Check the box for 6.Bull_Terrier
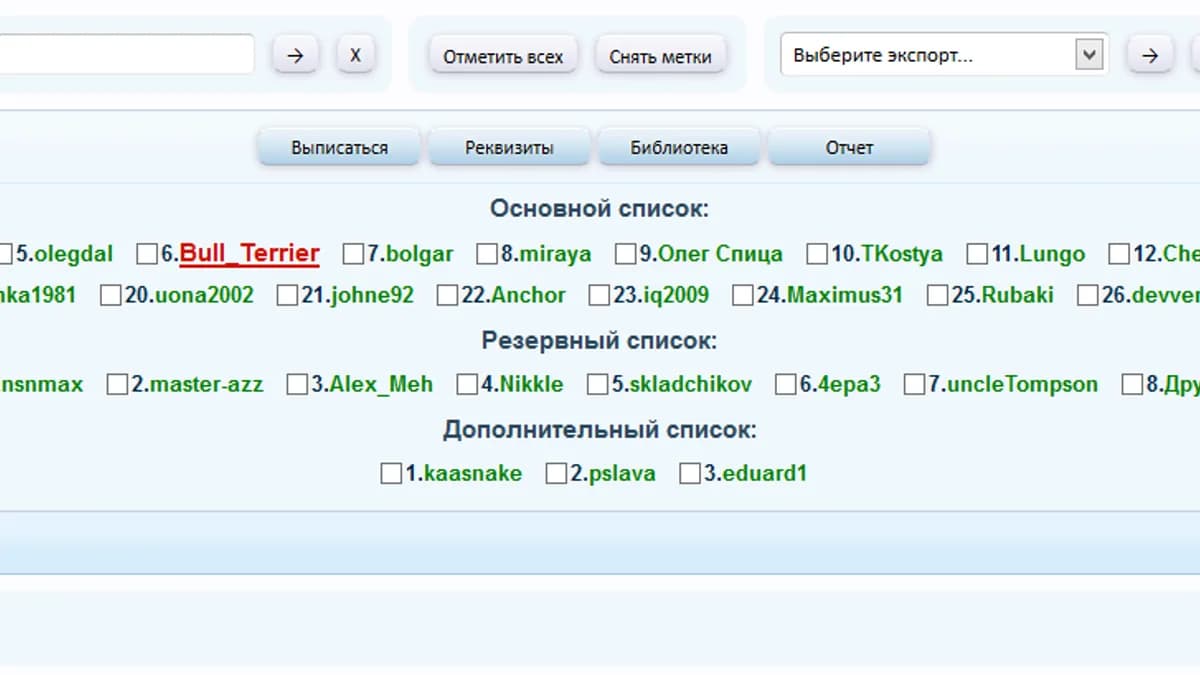Image resolution: width=1200 pixels, height=675 pixels. [x=147, y=254]
